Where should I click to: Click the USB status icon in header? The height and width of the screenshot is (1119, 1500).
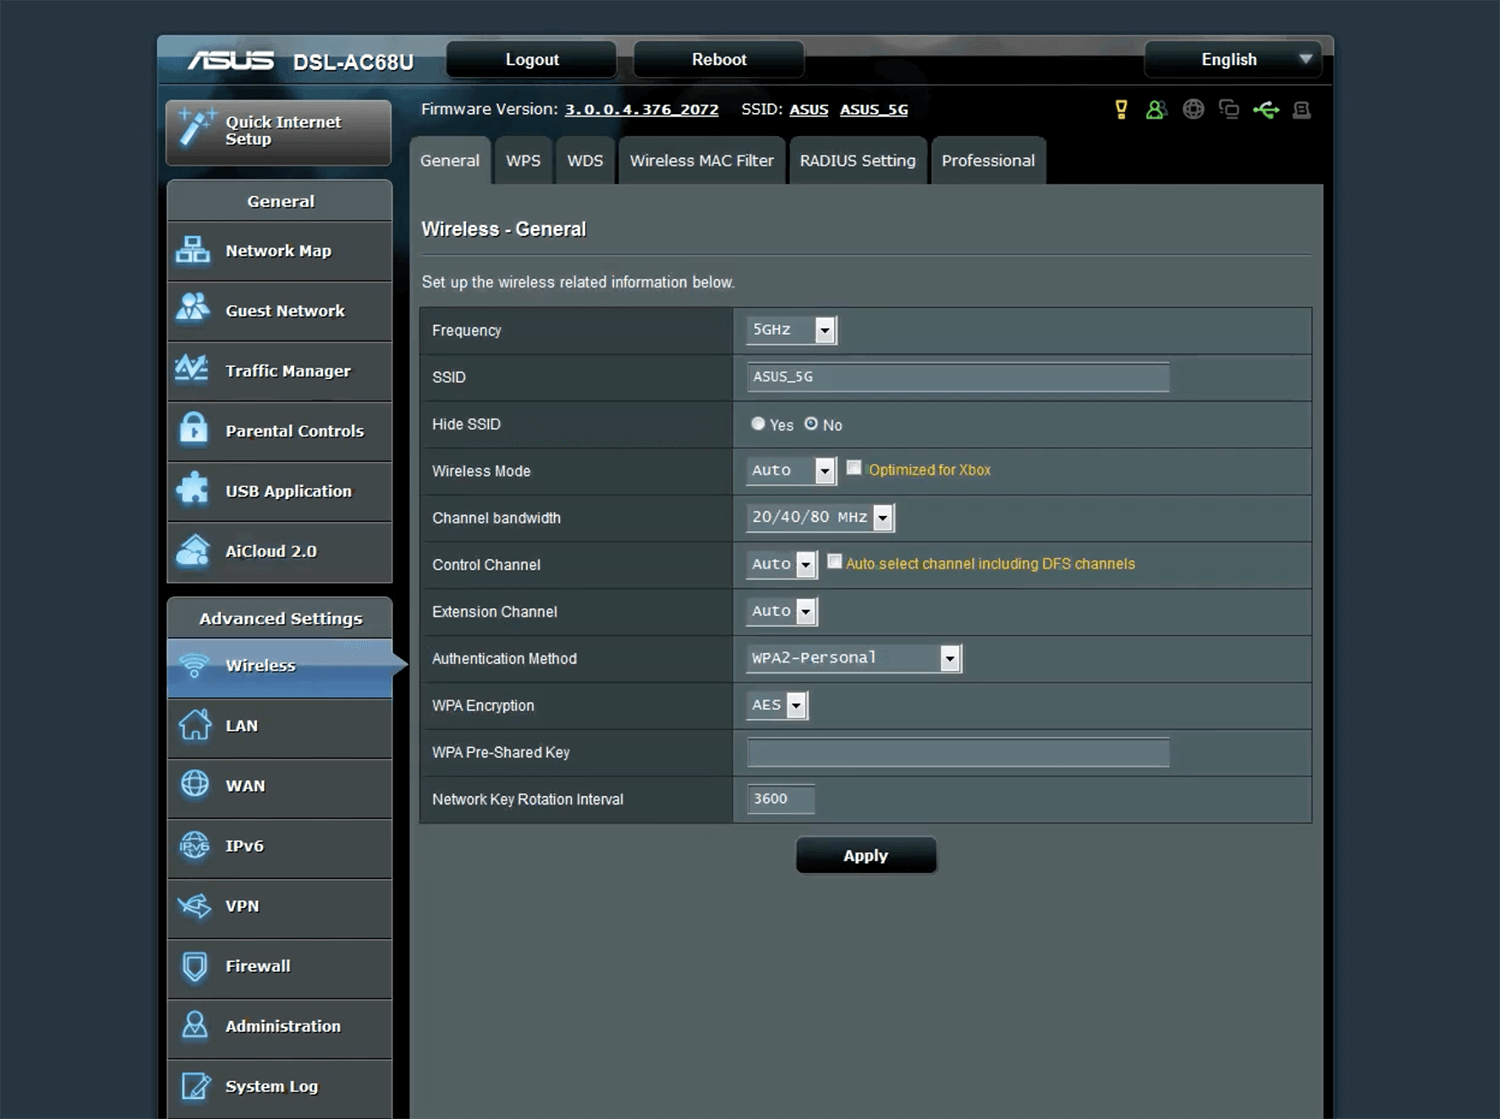(x=1266, y=110)
